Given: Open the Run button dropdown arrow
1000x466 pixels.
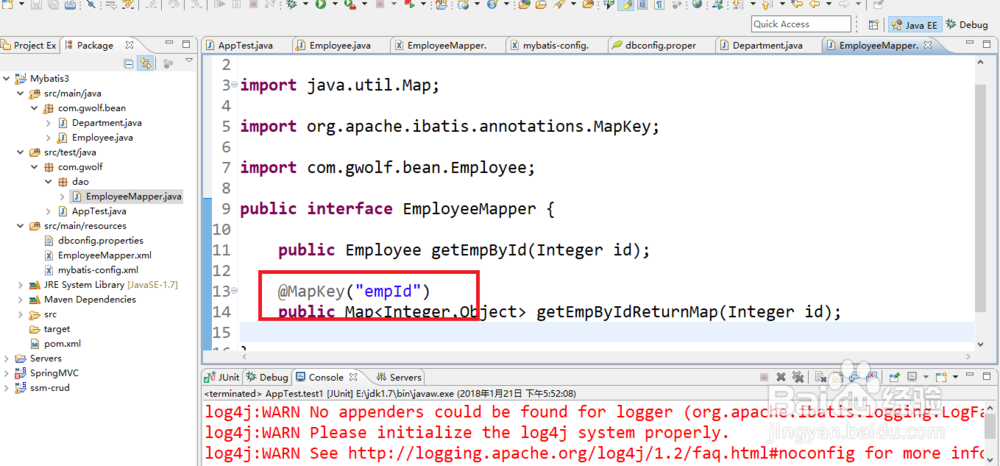Looking at the screenshot, I should (335, 4).
